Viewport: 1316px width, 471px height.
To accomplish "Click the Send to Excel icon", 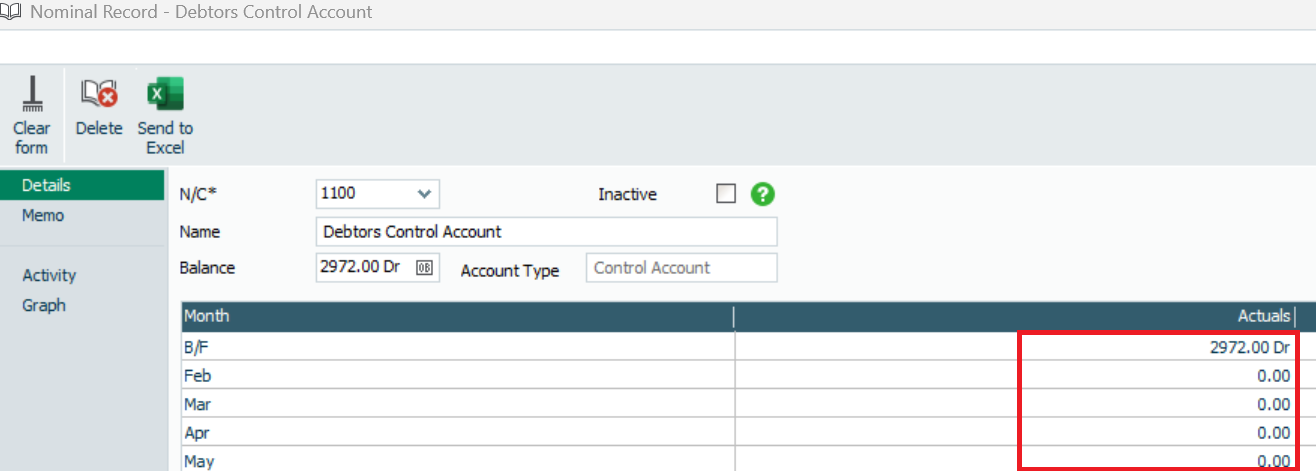I will pyautogui.click(x=165, y=96).
